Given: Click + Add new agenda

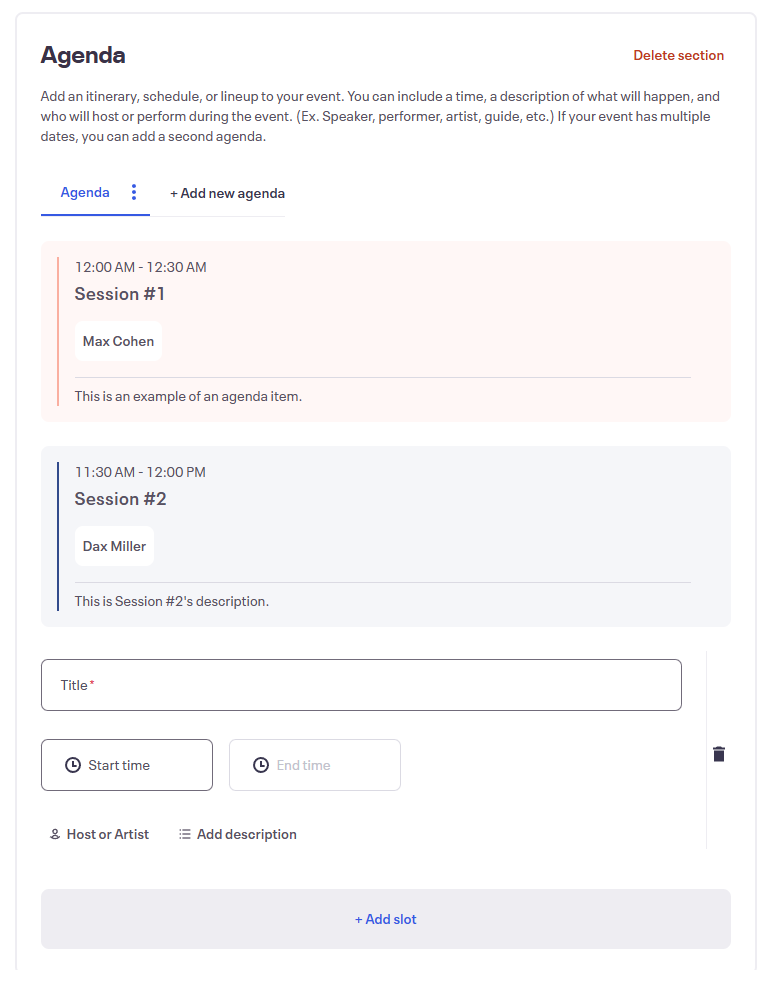Looking at the screenshot, I should pos(227,192).
